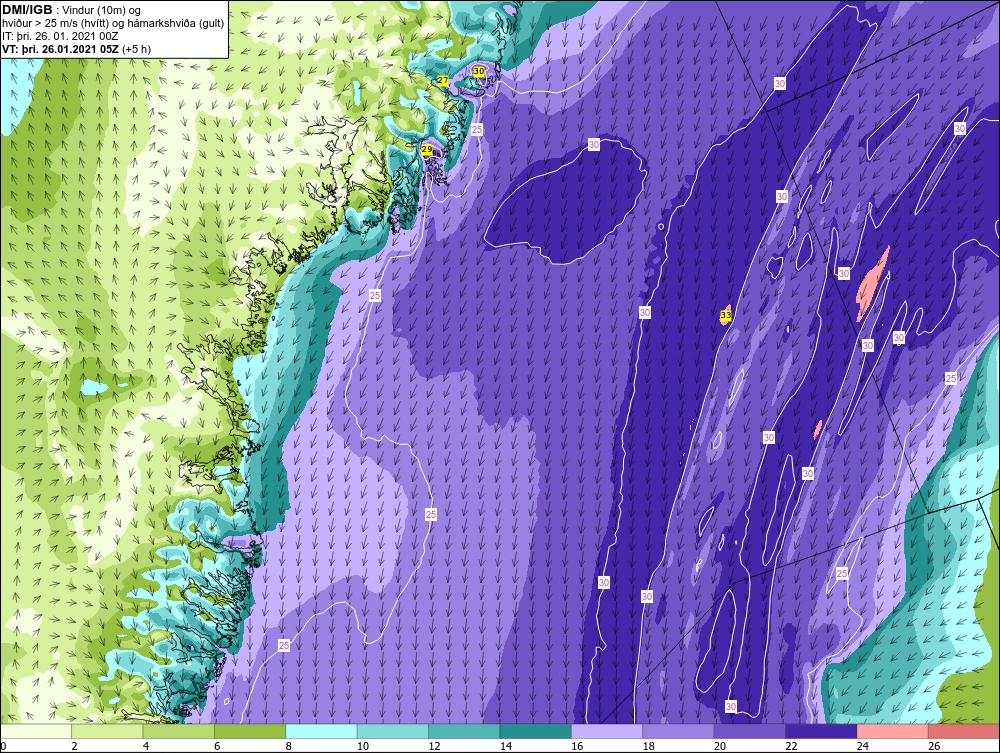Viewport: 1000px width, 753px height.
Task: Click the 'IT: þri. 26. 01. 2021 00Z' line
Action: [x=60, y=36]
